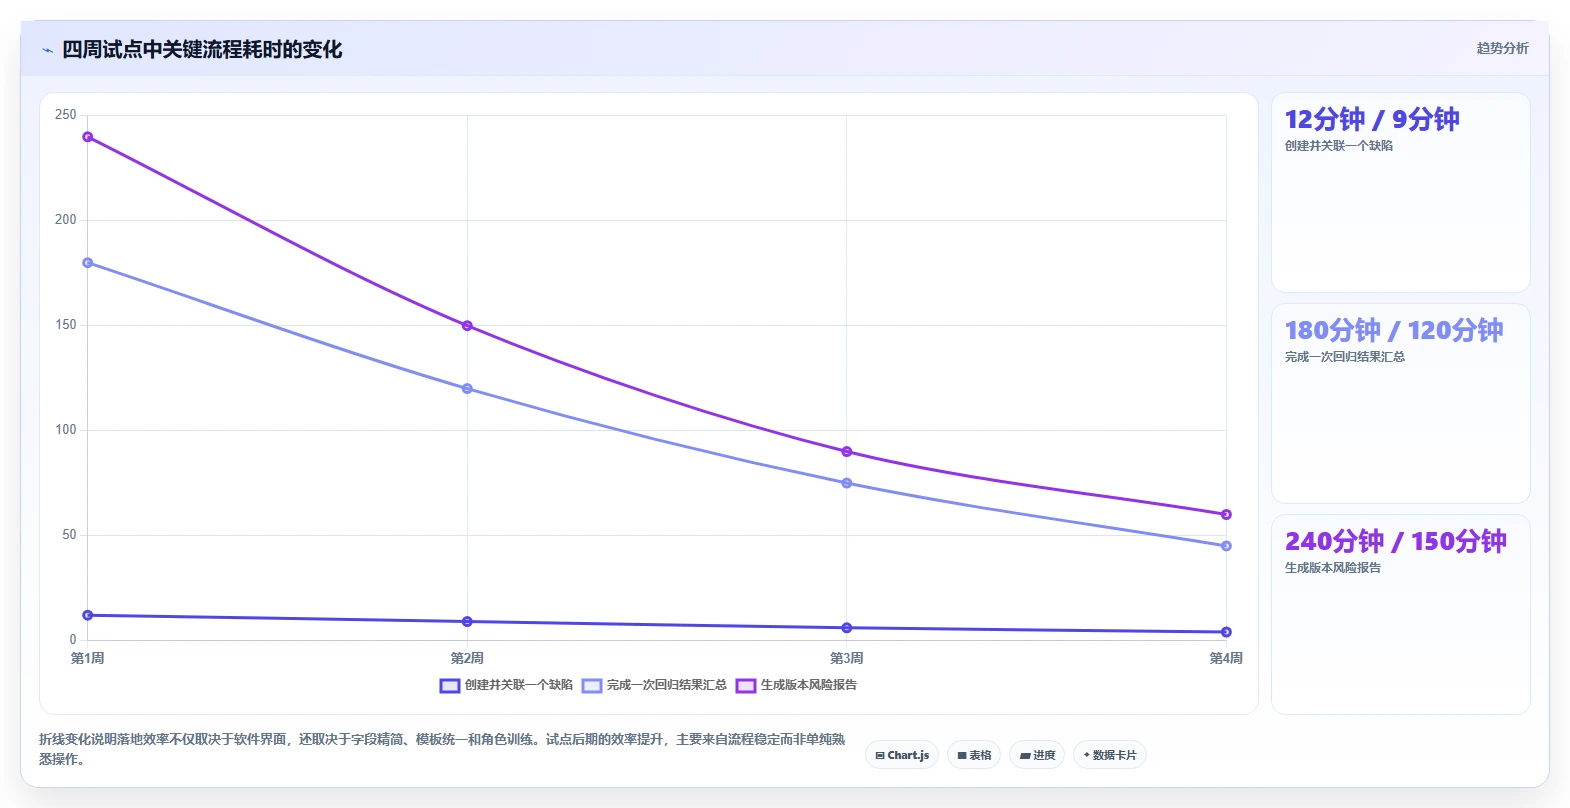Select the 180分钟 / 120分钟 stat card
This screenshot has height=808, width=1570.
pyautogui.click(x=1400, y=404)
